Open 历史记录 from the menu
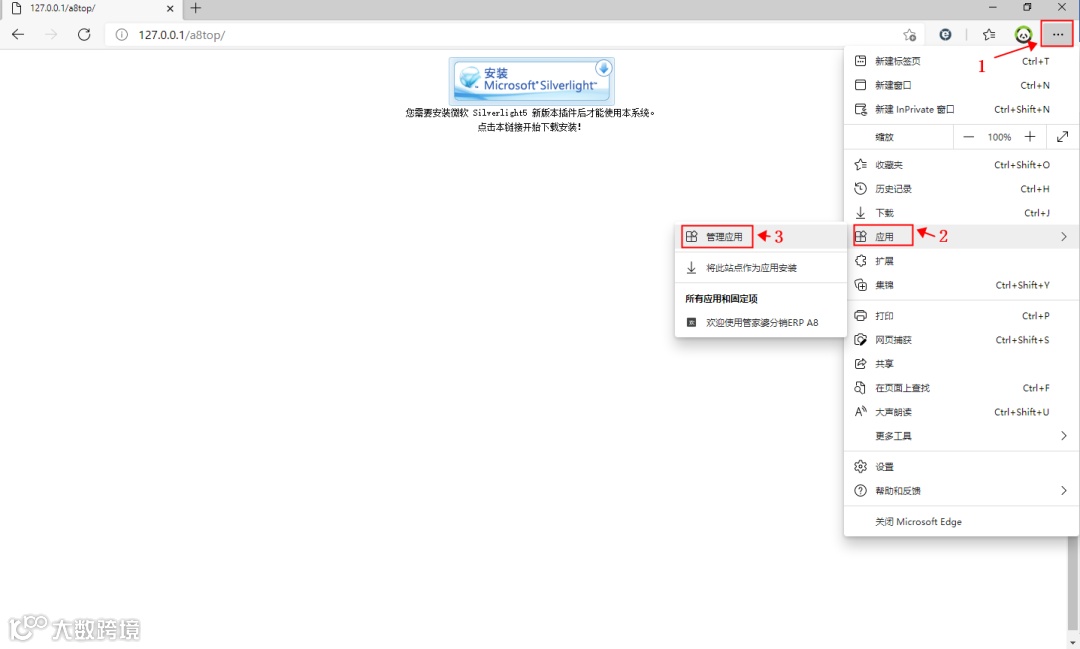The image size is (1080, 649). (x=962, y=189)
